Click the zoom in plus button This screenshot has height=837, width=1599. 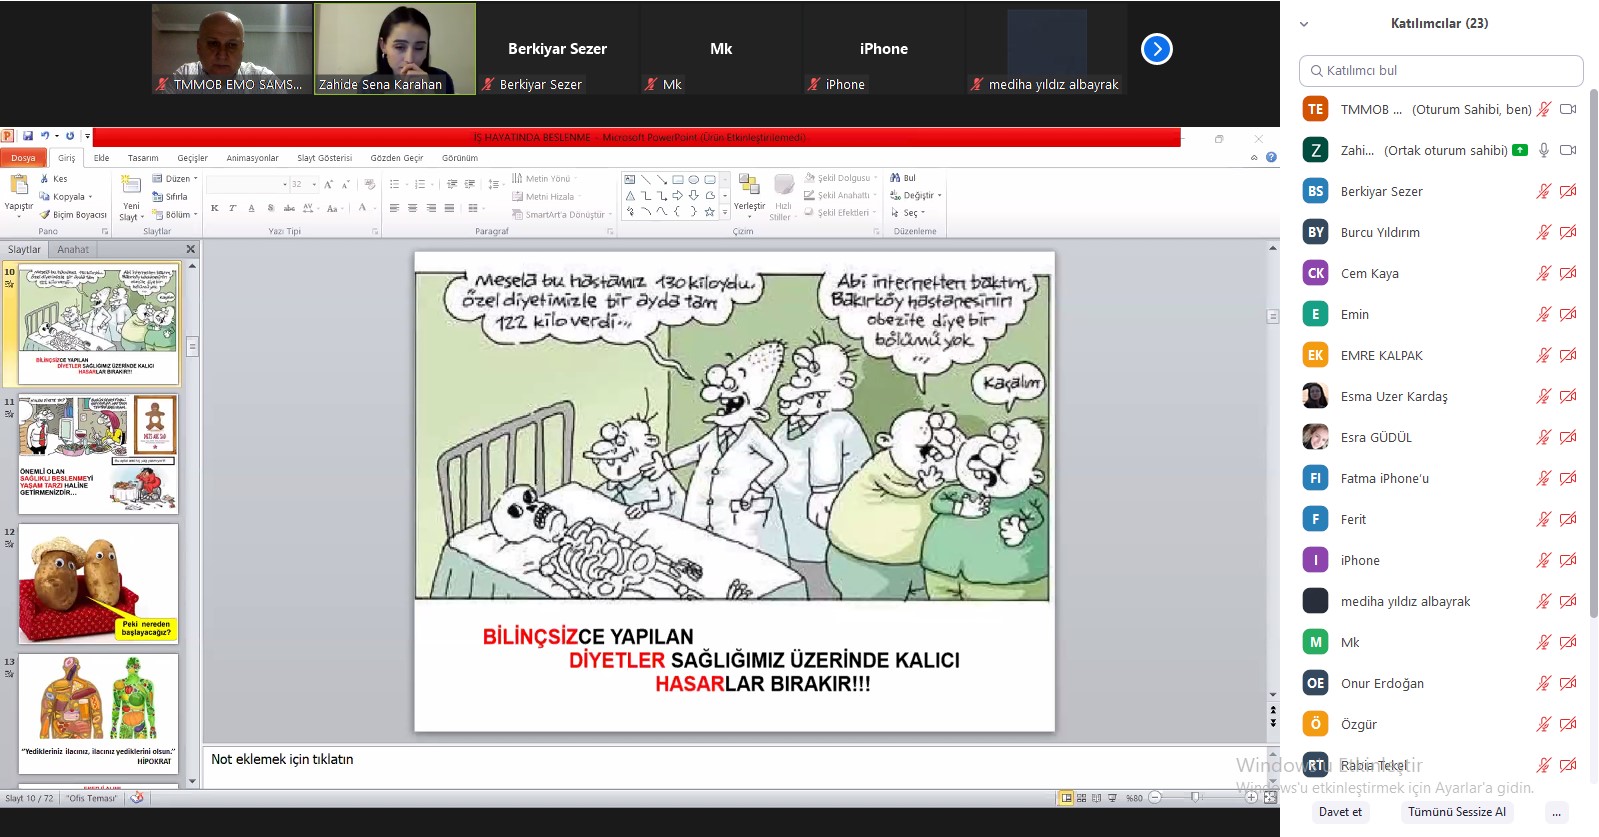[1251, 798]
